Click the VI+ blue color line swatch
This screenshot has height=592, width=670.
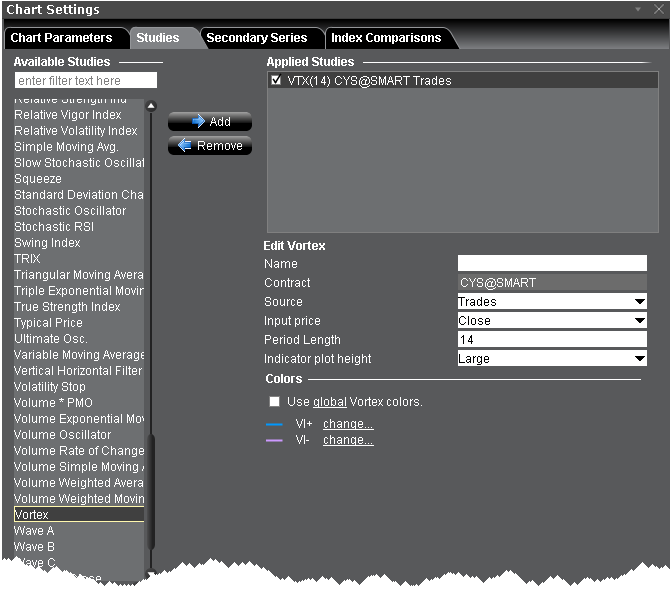coord(275,424)
